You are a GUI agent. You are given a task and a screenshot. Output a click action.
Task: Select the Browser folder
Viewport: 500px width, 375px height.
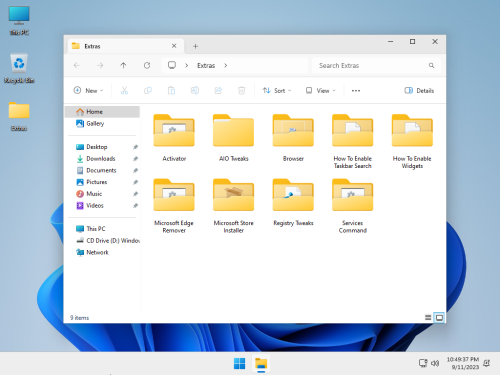[x=293, y=138]
